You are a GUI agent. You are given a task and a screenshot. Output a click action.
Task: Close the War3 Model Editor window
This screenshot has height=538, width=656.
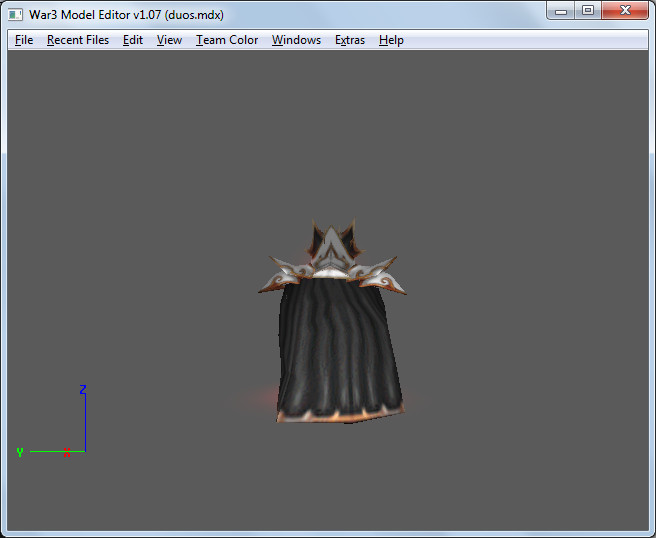point(625,11)
